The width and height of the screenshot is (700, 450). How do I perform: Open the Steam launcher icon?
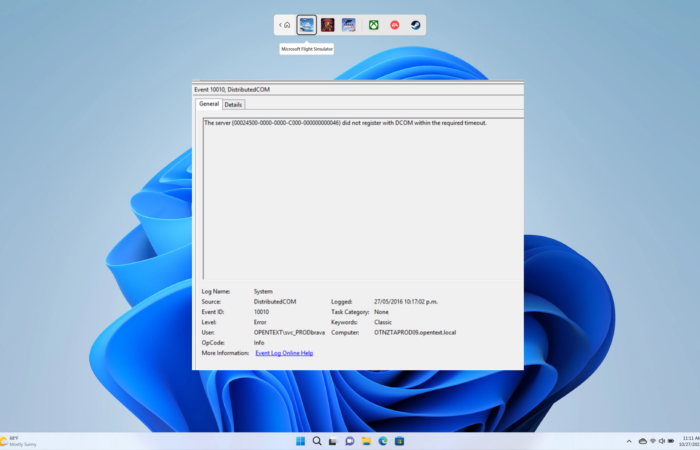(416, 25)
